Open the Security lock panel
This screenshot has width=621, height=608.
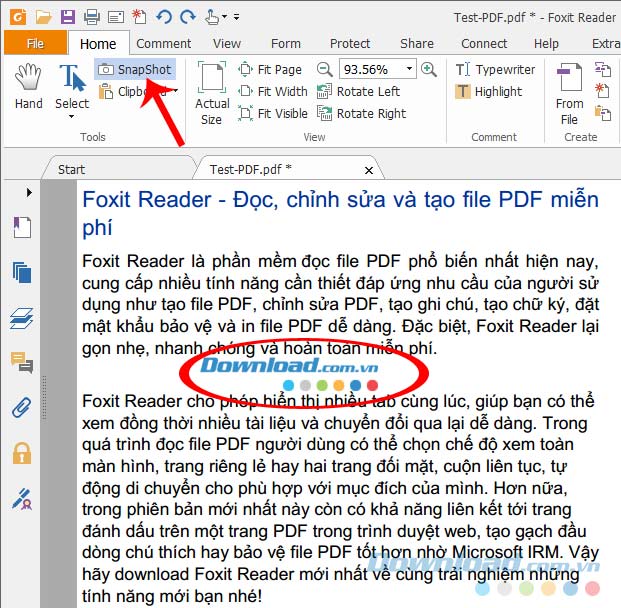pyautogui.click(x=22, y=453)
